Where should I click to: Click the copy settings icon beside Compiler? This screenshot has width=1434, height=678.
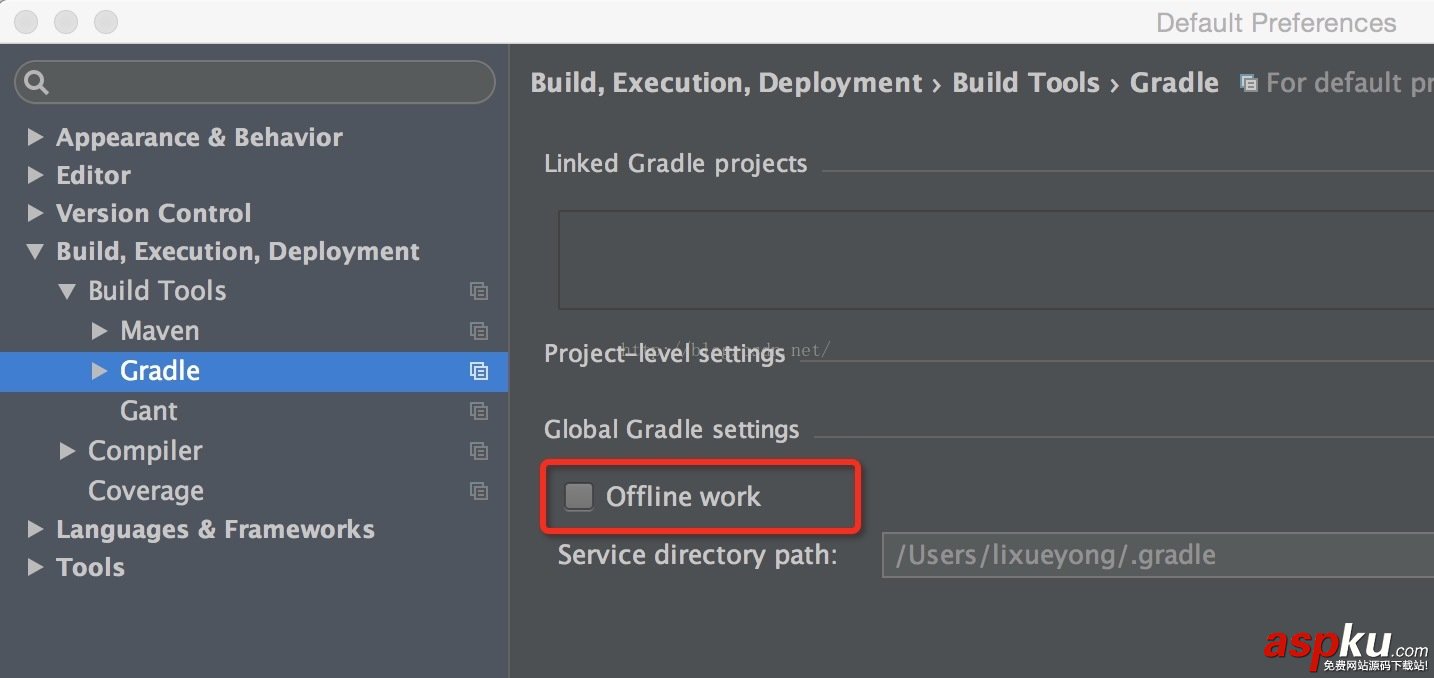(479, 451)
